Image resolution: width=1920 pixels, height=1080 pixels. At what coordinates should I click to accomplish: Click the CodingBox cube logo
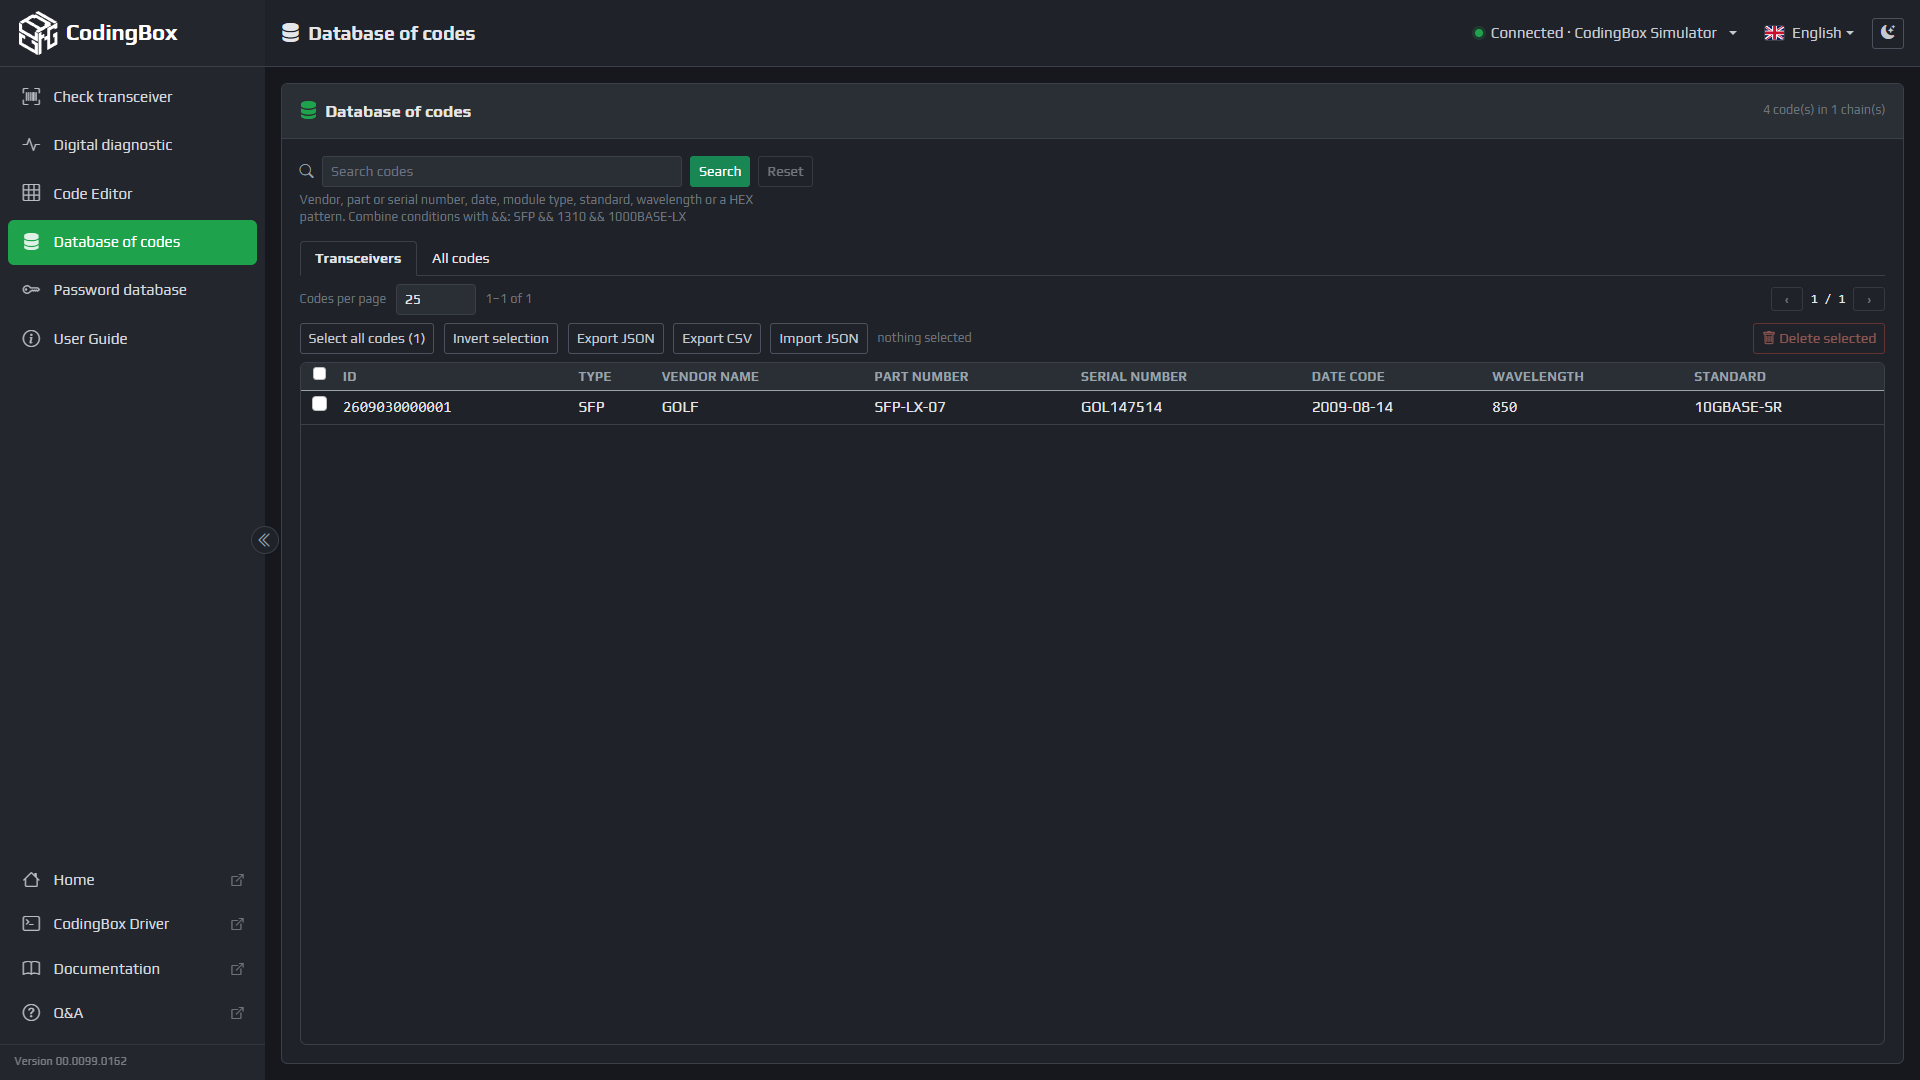[38, 33]
